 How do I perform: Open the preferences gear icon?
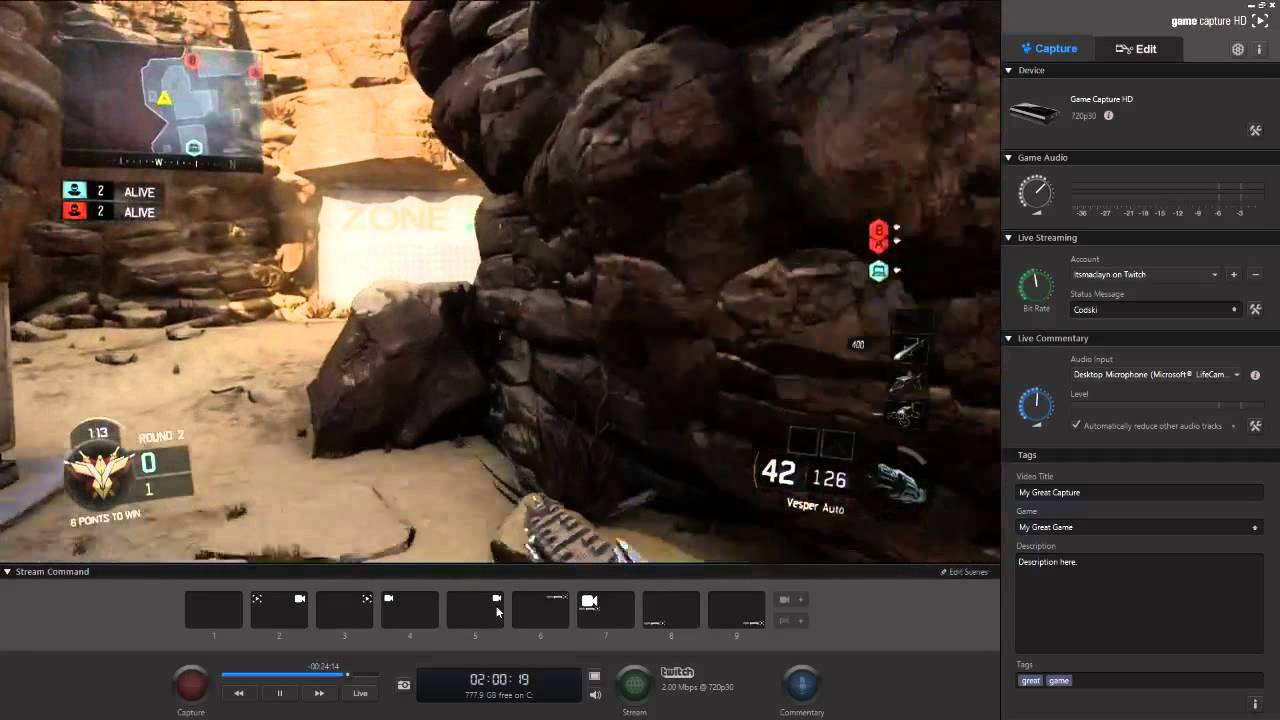click(x=1238, y=49)
